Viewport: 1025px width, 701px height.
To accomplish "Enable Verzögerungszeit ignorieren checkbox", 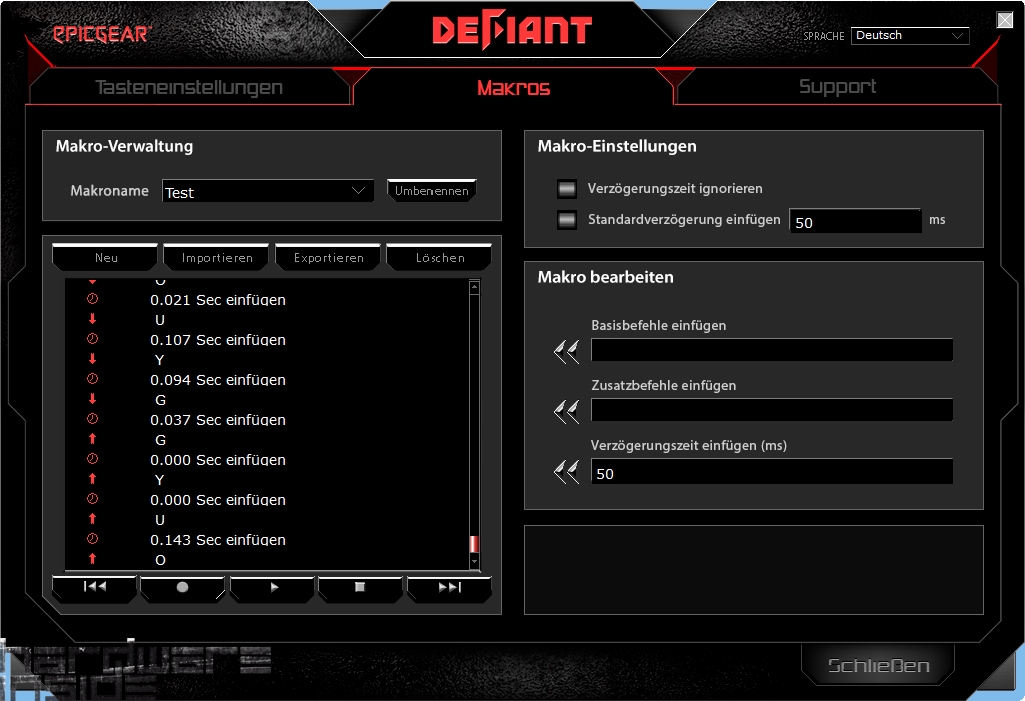I will (567, 189).
